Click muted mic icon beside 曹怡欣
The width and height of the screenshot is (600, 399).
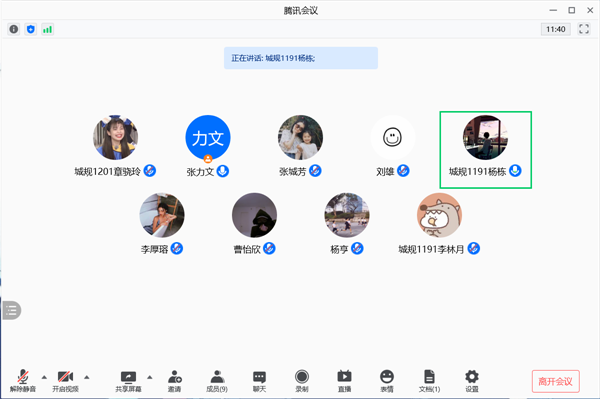point(269,248)
